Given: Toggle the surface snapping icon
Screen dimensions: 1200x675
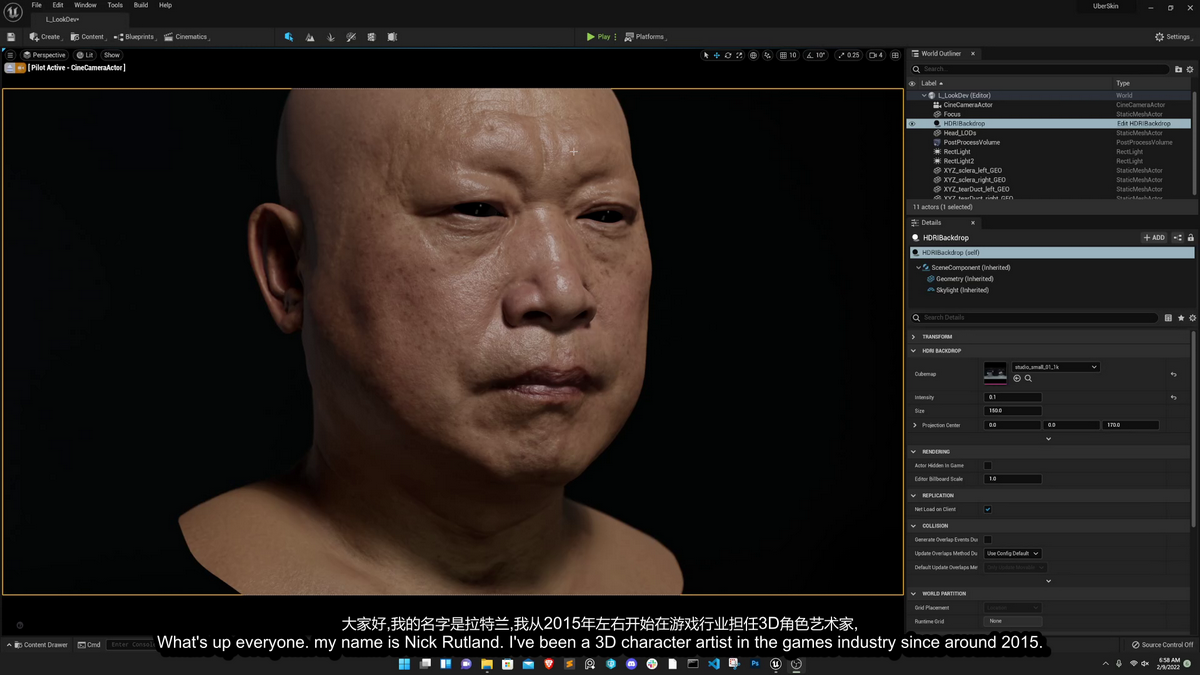Looking at the screenshot, I should click(x=768, y=55).
